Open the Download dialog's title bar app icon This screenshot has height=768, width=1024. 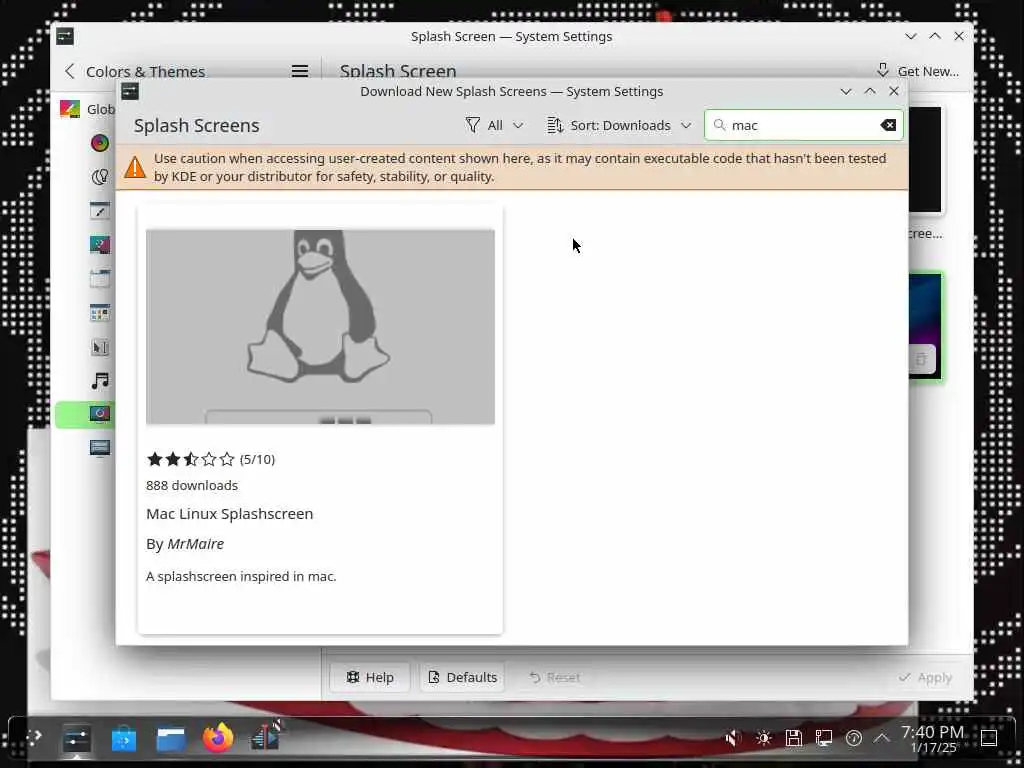tap(130, 91)
